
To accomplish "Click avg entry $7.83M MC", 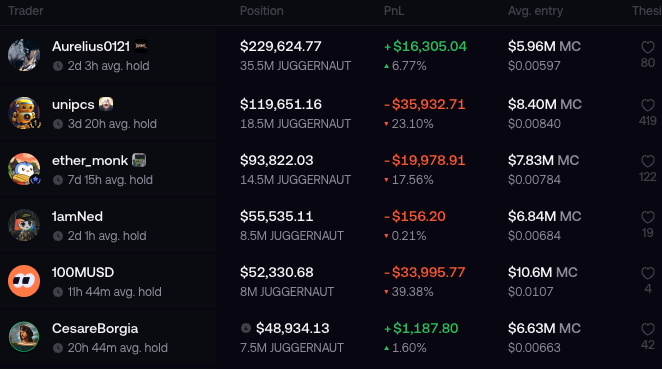I will pos(543,160).
